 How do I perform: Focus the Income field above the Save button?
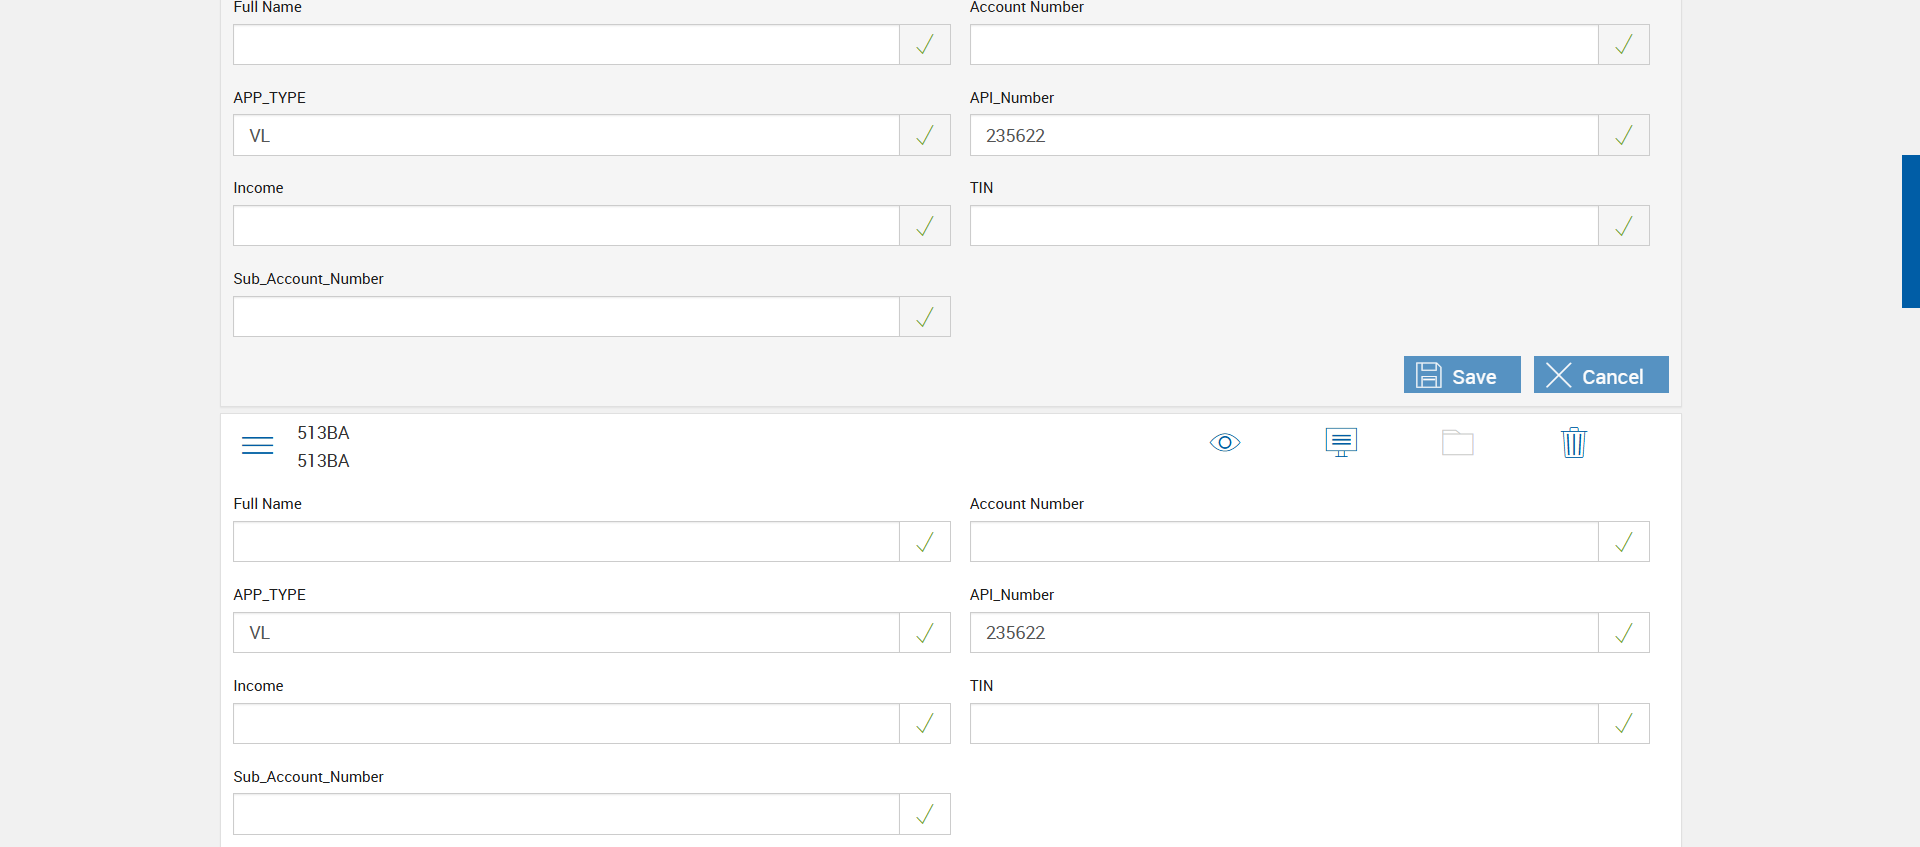566,226
